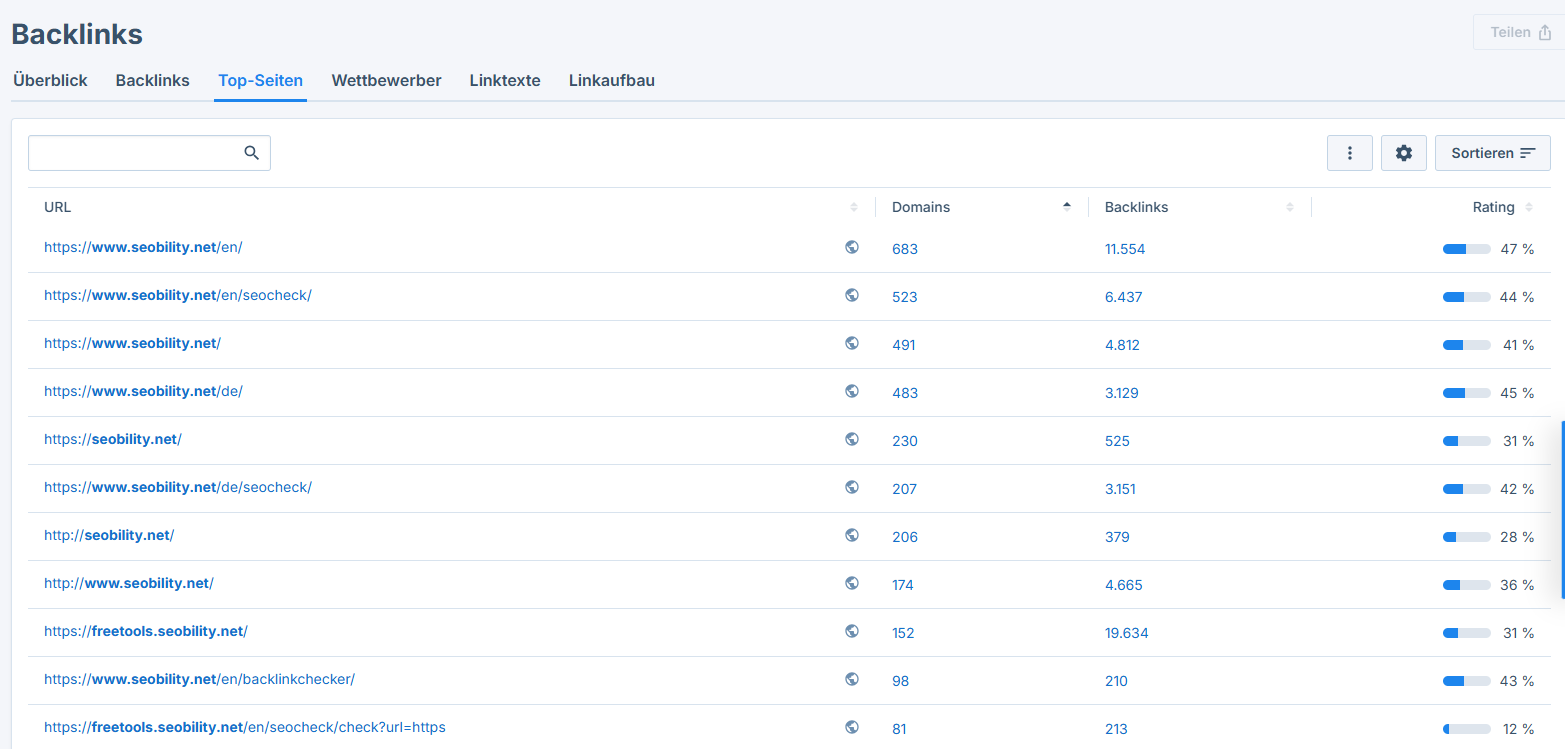Click the 12 % rating bar
The image size is (1565, 749).
1466,729
